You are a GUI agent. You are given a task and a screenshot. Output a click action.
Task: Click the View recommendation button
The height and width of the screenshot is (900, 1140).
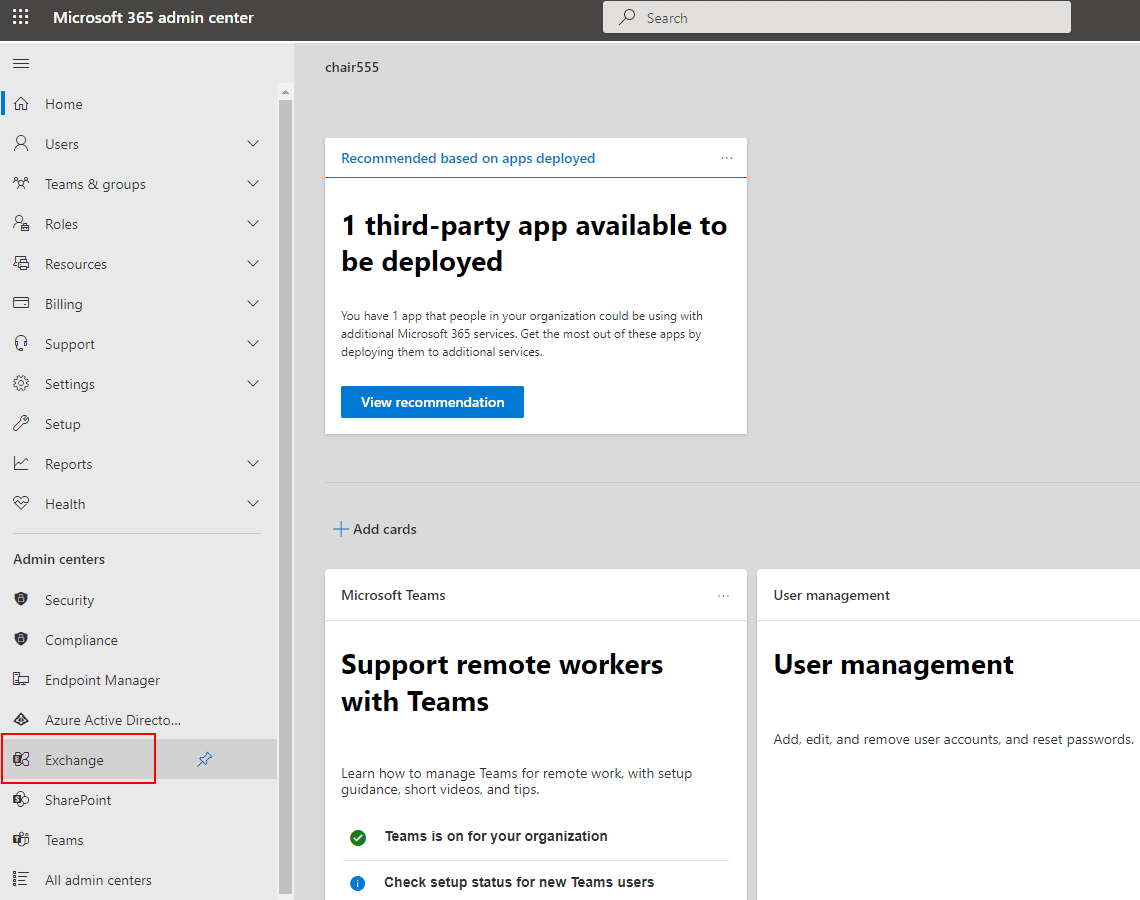(432, 402)
